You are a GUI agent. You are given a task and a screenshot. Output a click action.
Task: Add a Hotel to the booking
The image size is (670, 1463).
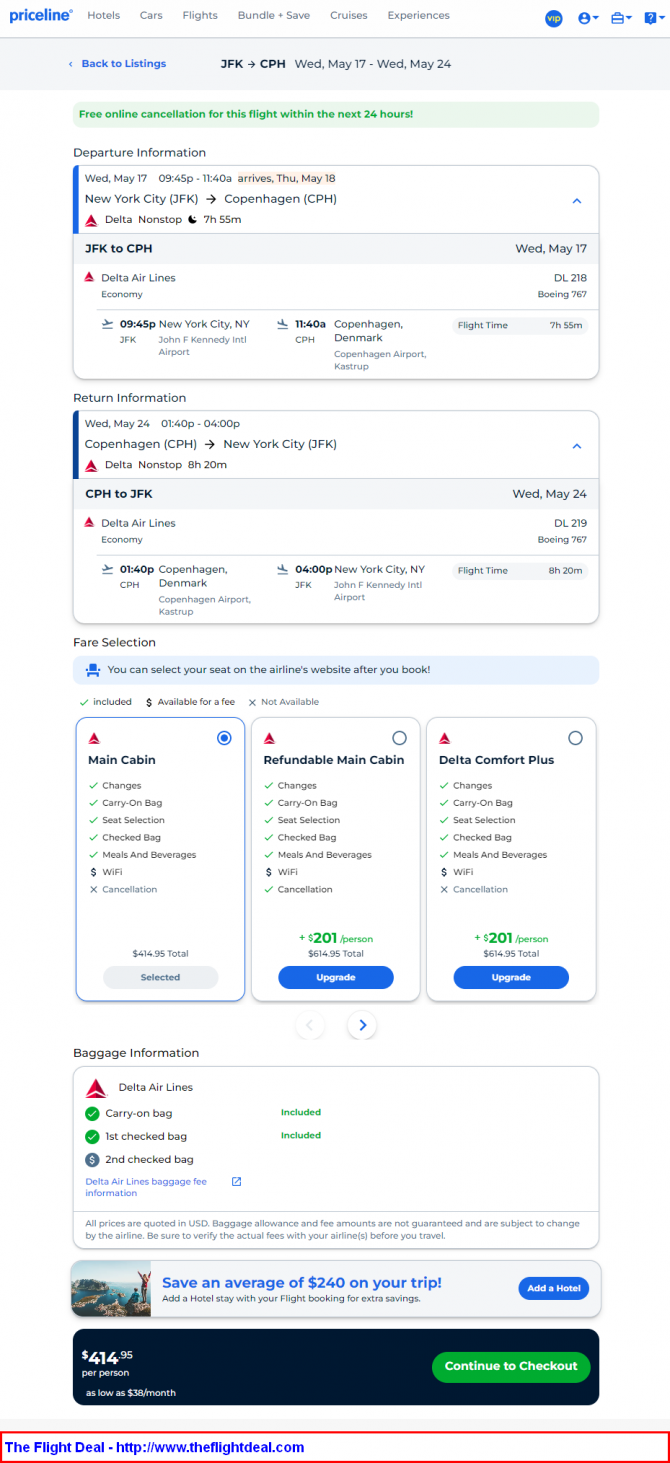(553, 1288)
